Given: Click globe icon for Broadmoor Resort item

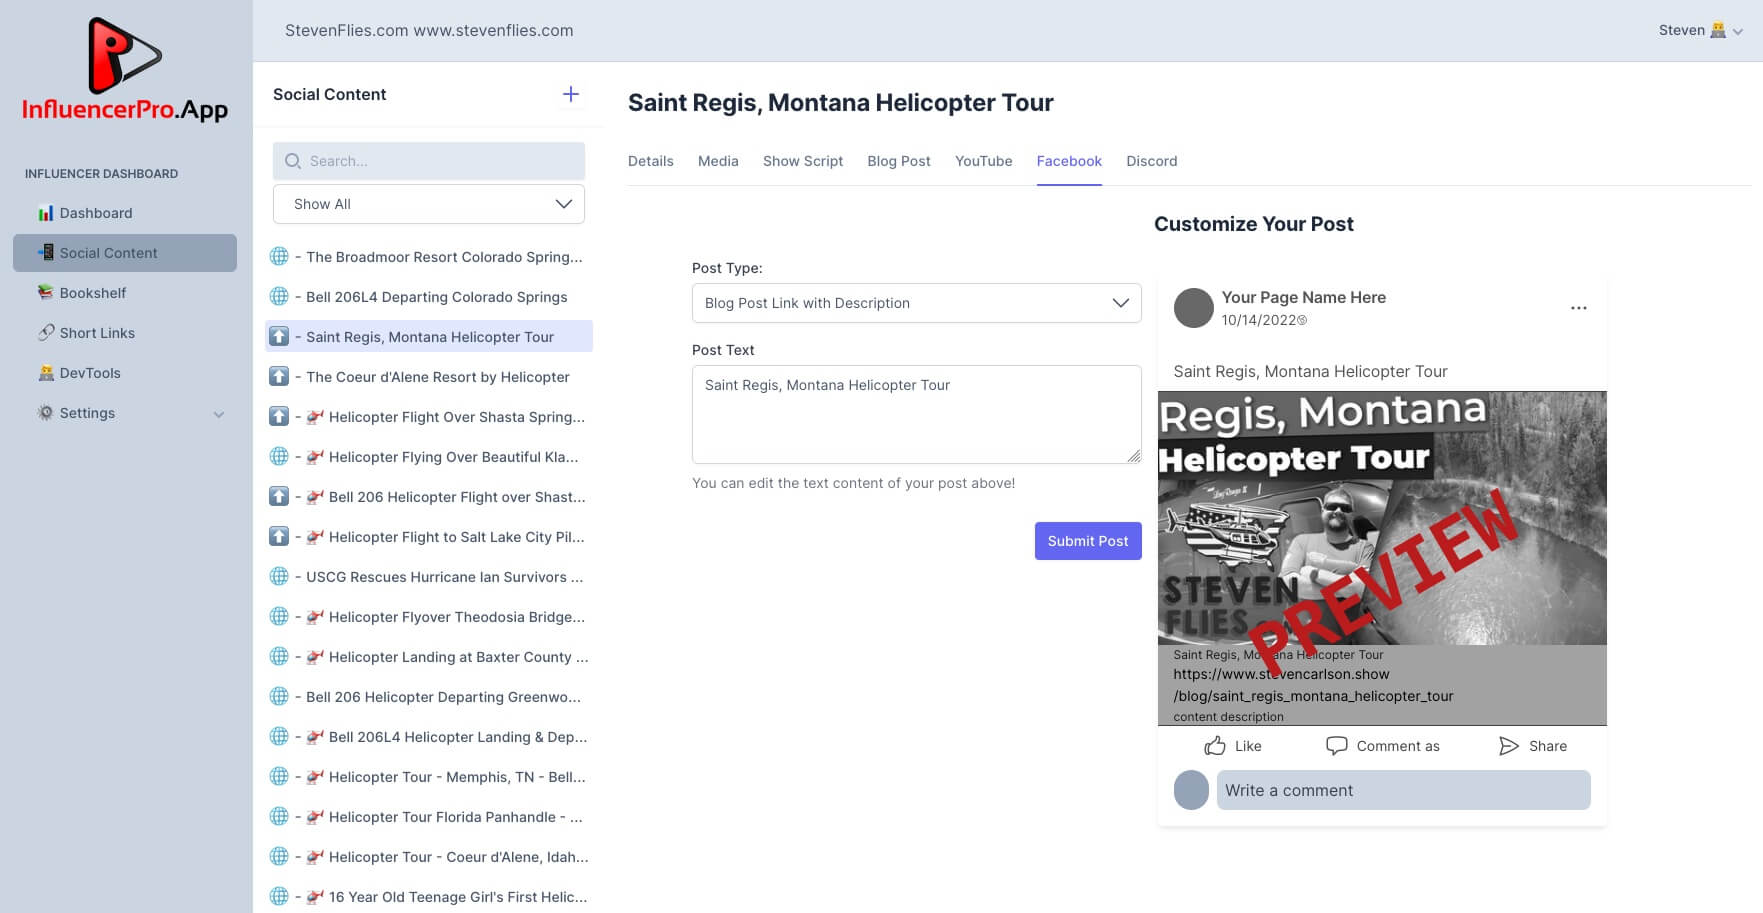Looking at the screenshot, I should click(279, 256).
